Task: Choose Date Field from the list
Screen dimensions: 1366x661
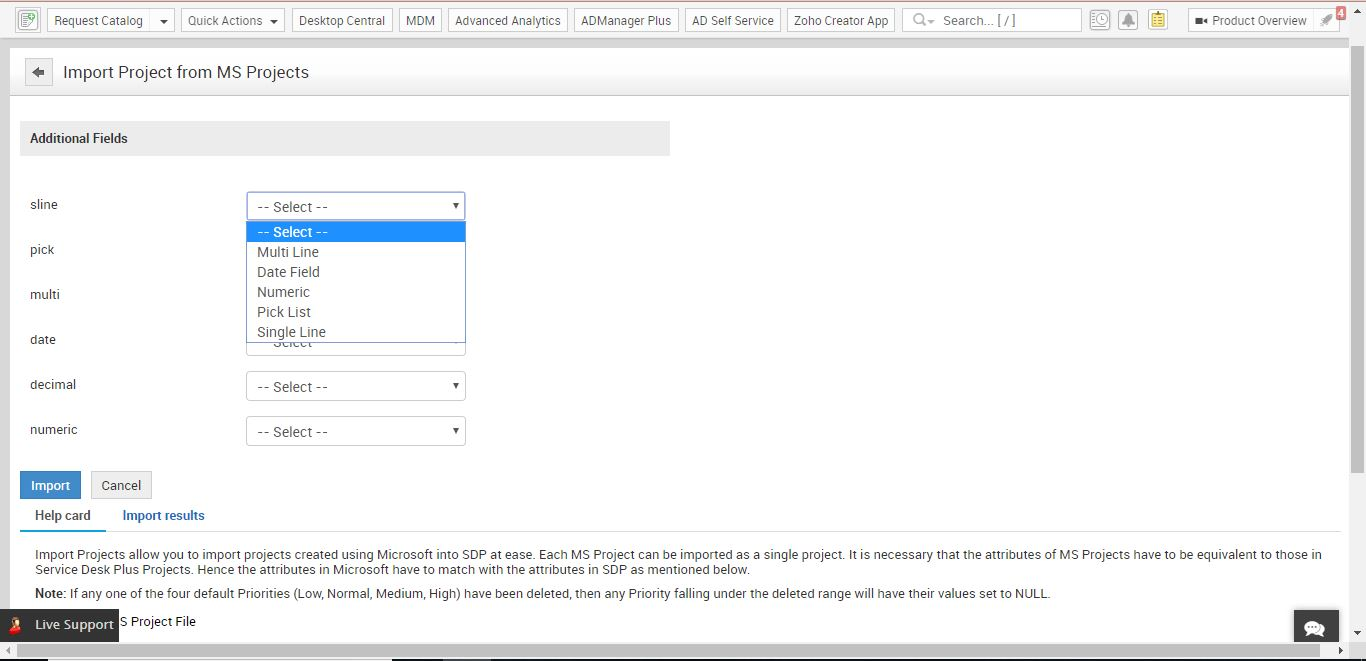Action: click(356, 272)
